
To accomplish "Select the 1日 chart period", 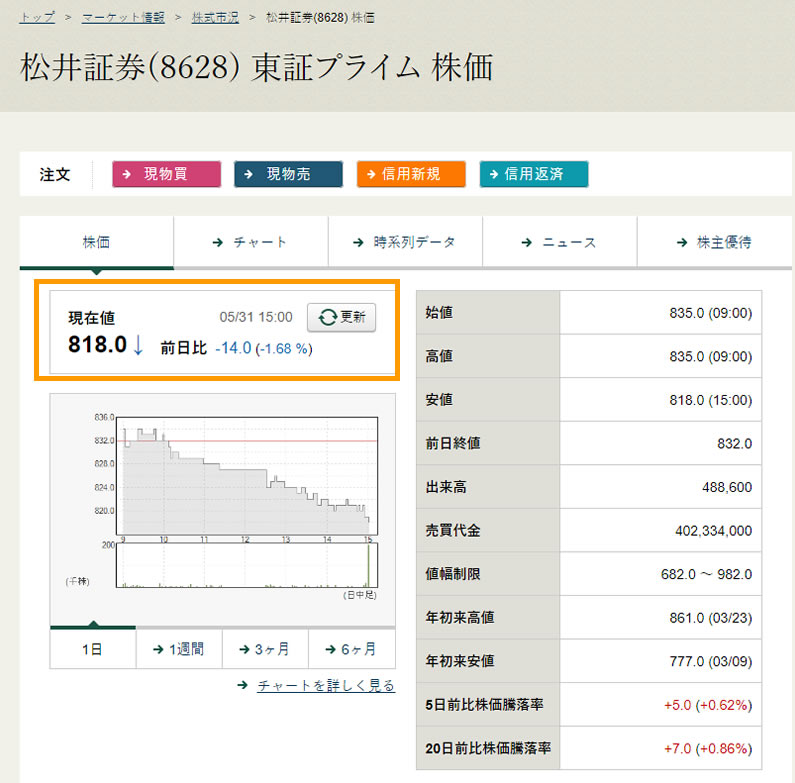I will 92,649.
